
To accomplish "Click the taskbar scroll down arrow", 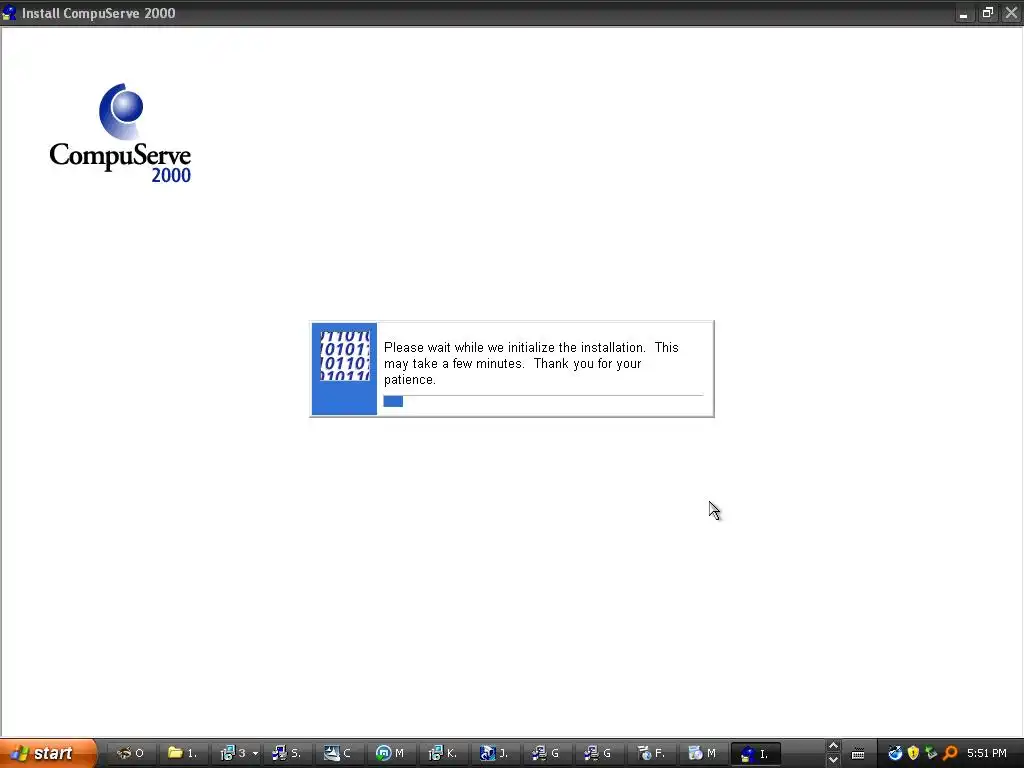I will coord(833,760).
